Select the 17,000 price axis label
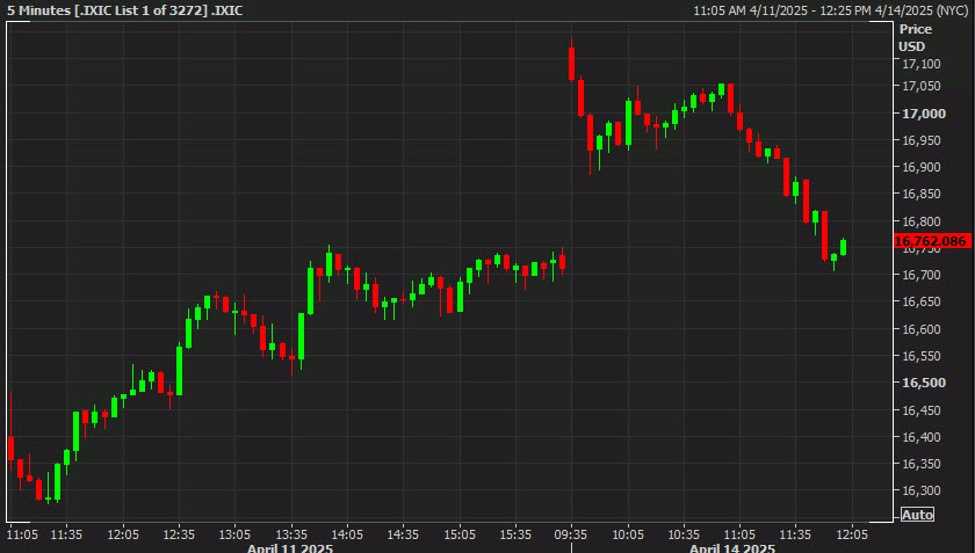 tap(921, 114)
